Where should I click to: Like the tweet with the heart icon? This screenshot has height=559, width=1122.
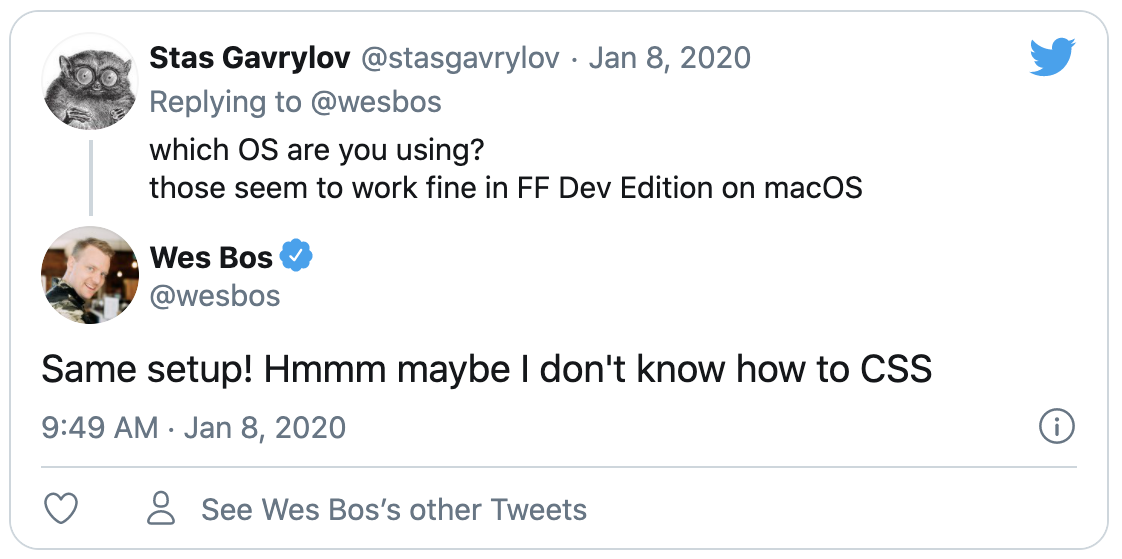click(x=63, y=509)
